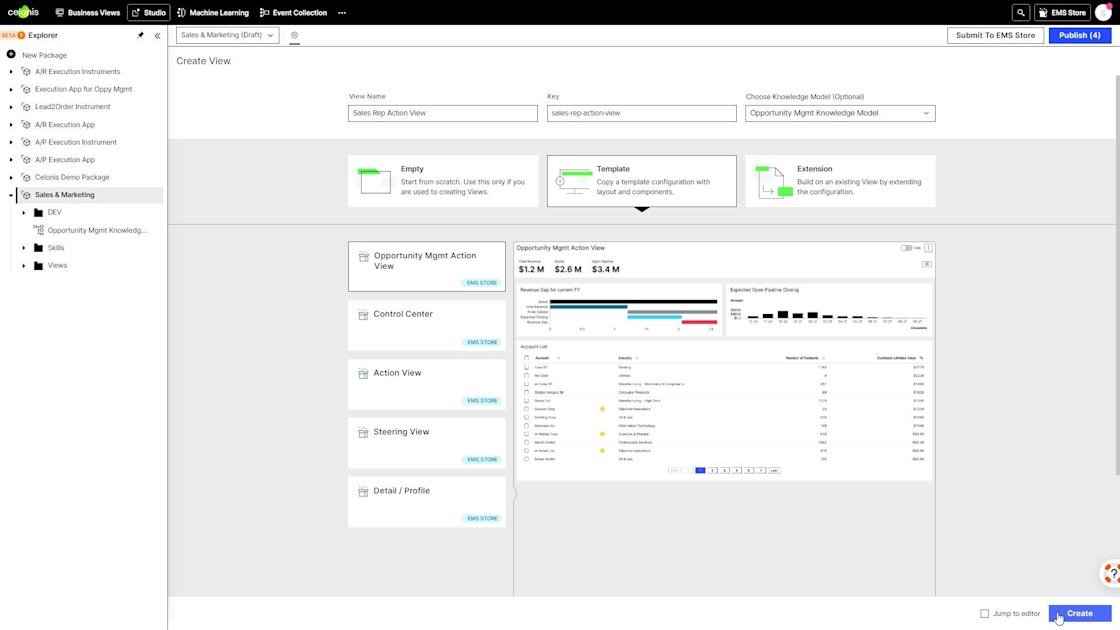Image resolution: width=1120 pixels, height=630 pixels.
Task: Click the search magnifier icon
Action: (x=1021, y=12)
